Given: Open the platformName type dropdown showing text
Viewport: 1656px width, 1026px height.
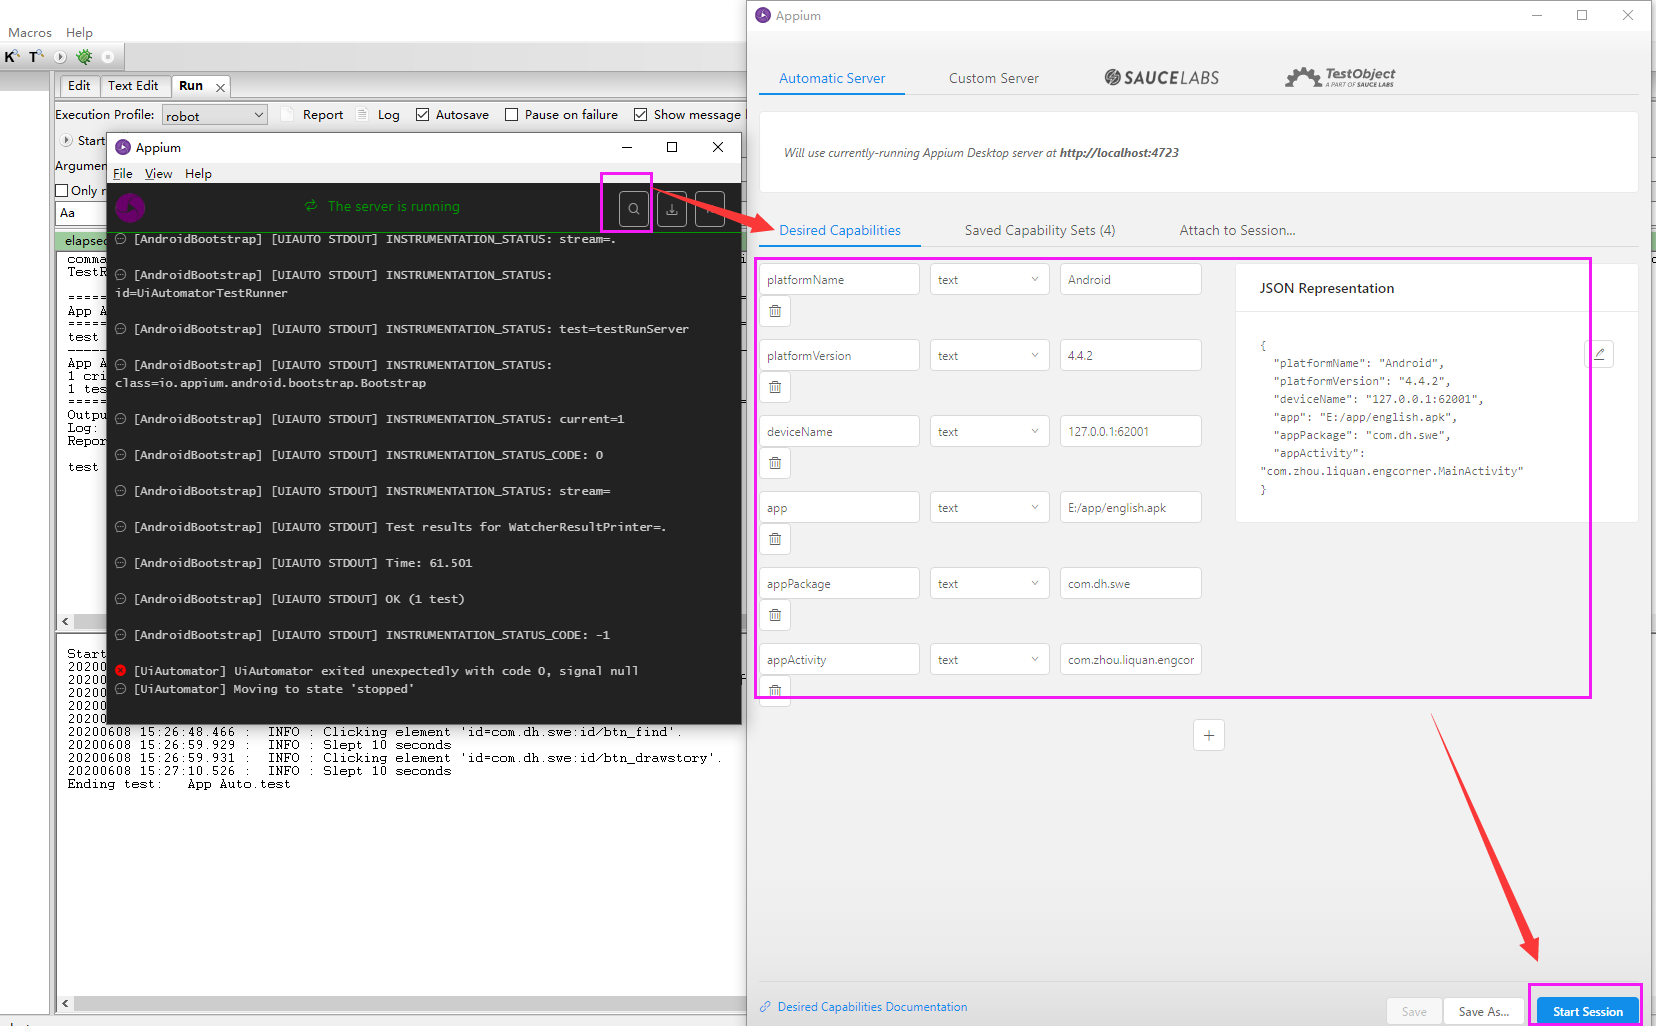Looking at the screenshot, I should 988,279.
